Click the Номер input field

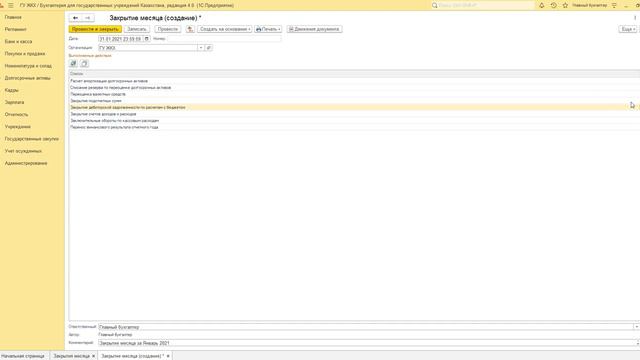coord(224,39)
